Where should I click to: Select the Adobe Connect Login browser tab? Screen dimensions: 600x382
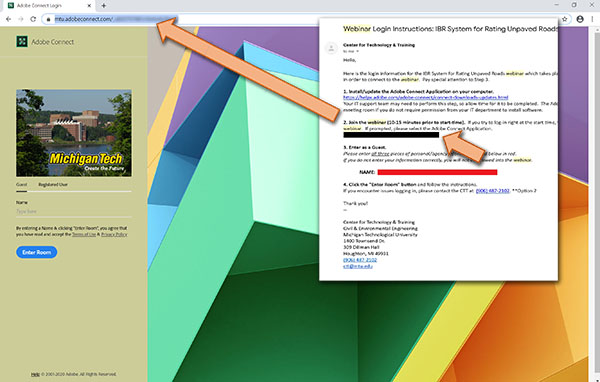point(49,6)
